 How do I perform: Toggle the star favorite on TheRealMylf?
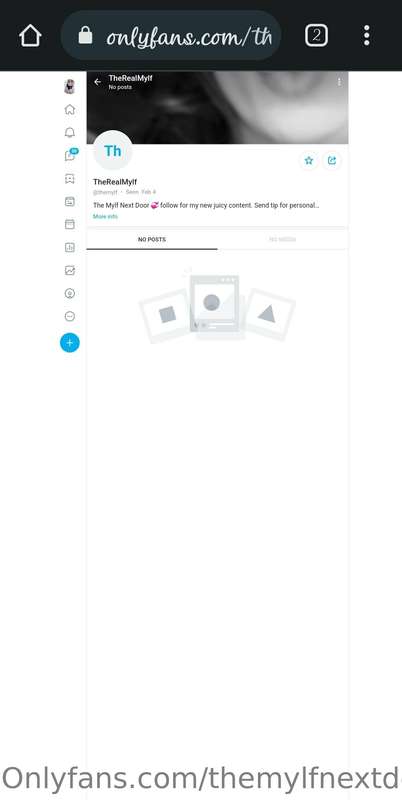click(309, 161)
